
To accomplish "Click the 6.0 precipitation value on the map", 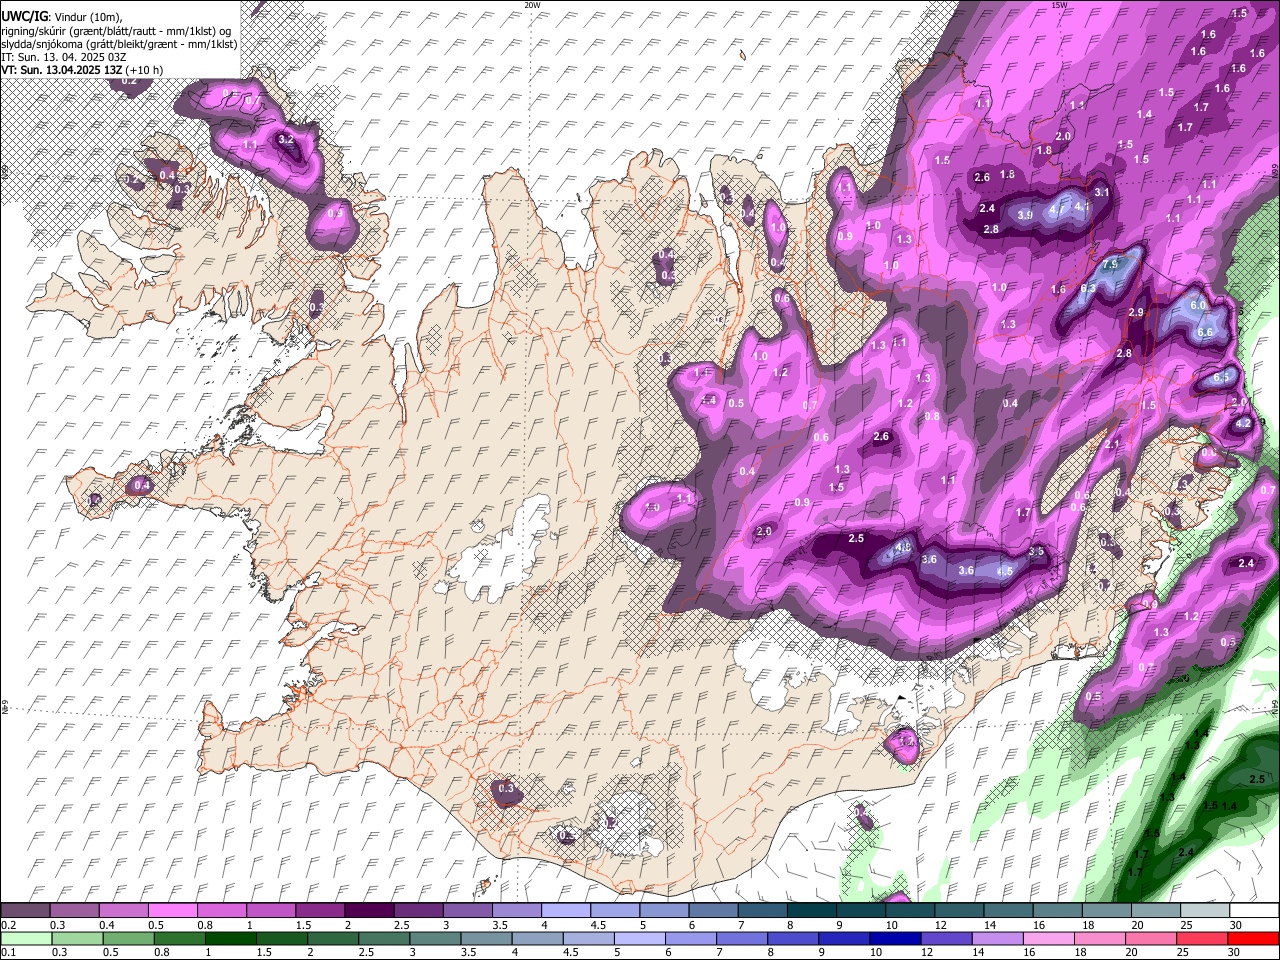I will click(1199, 305).
